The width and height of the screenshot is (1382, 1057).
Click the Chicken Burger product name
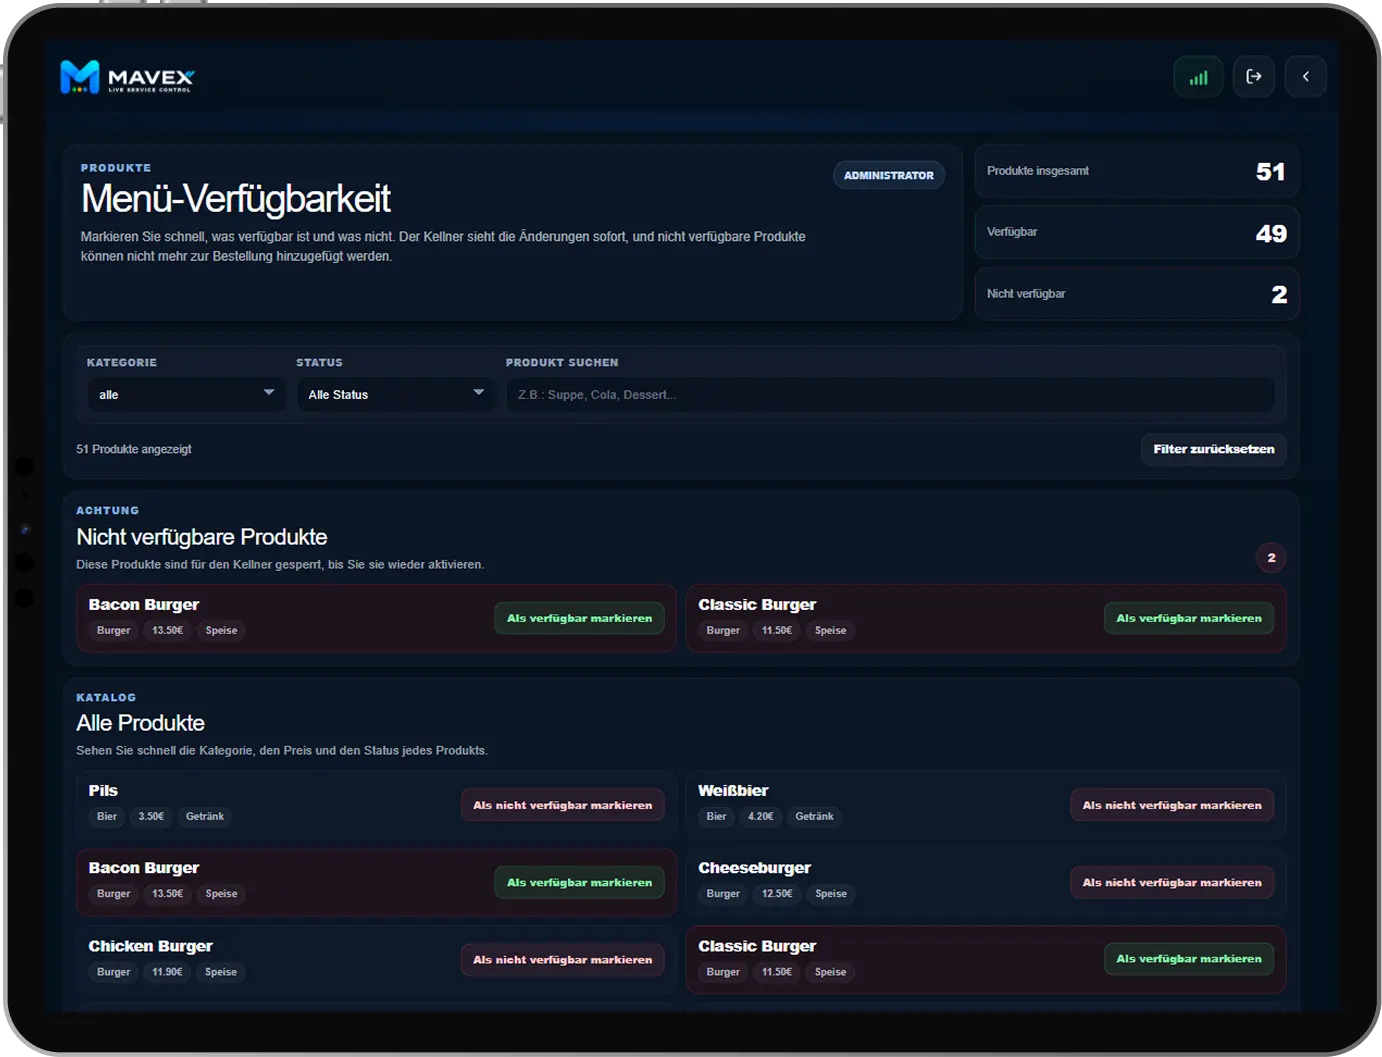pos(150,946)
